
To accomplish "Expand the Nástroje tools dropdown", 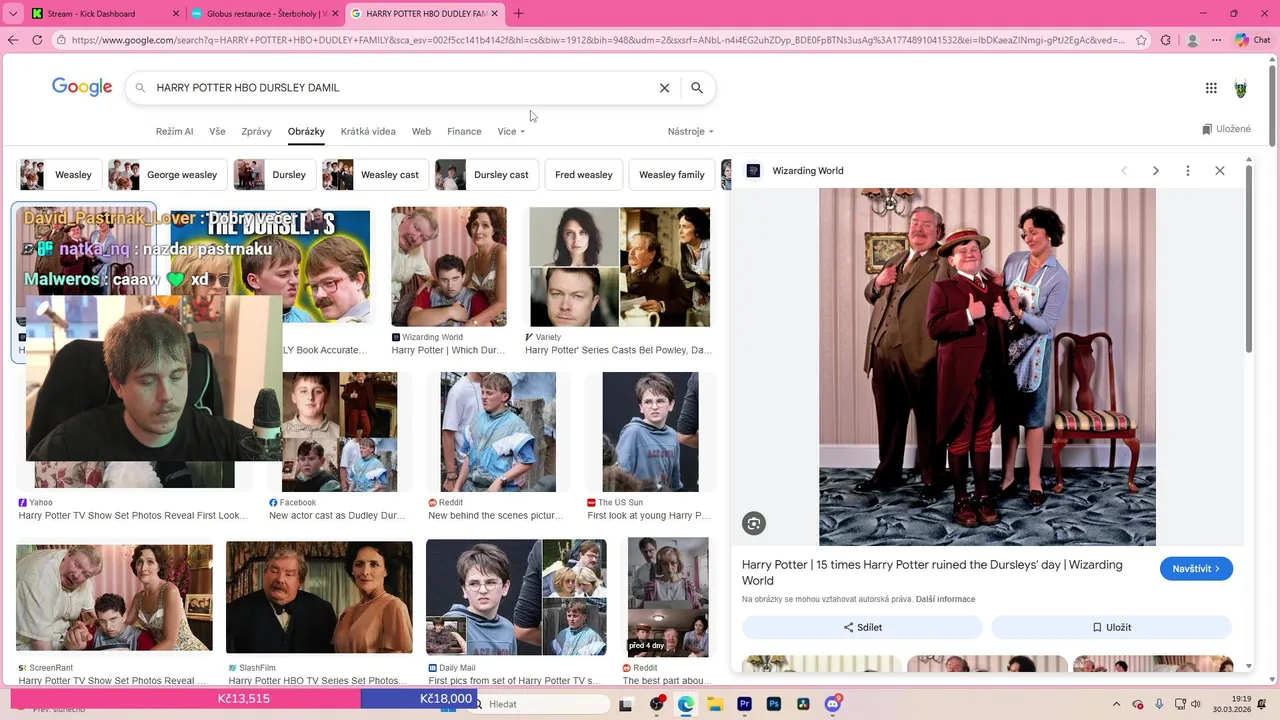I will coord(691,132).
